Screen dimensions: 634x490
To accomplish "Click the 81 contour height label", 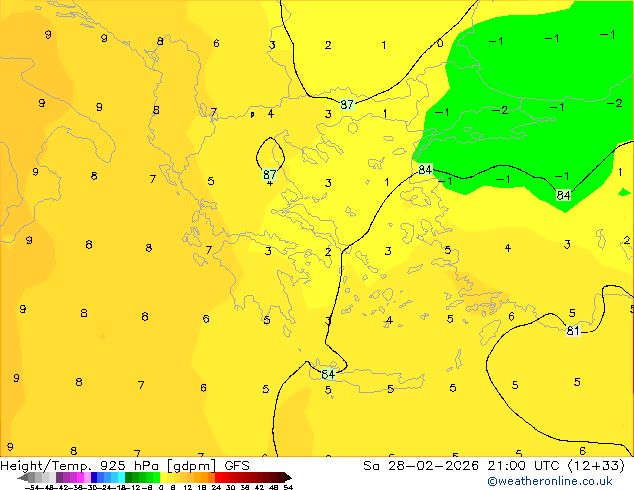I will tap(573, 331).
